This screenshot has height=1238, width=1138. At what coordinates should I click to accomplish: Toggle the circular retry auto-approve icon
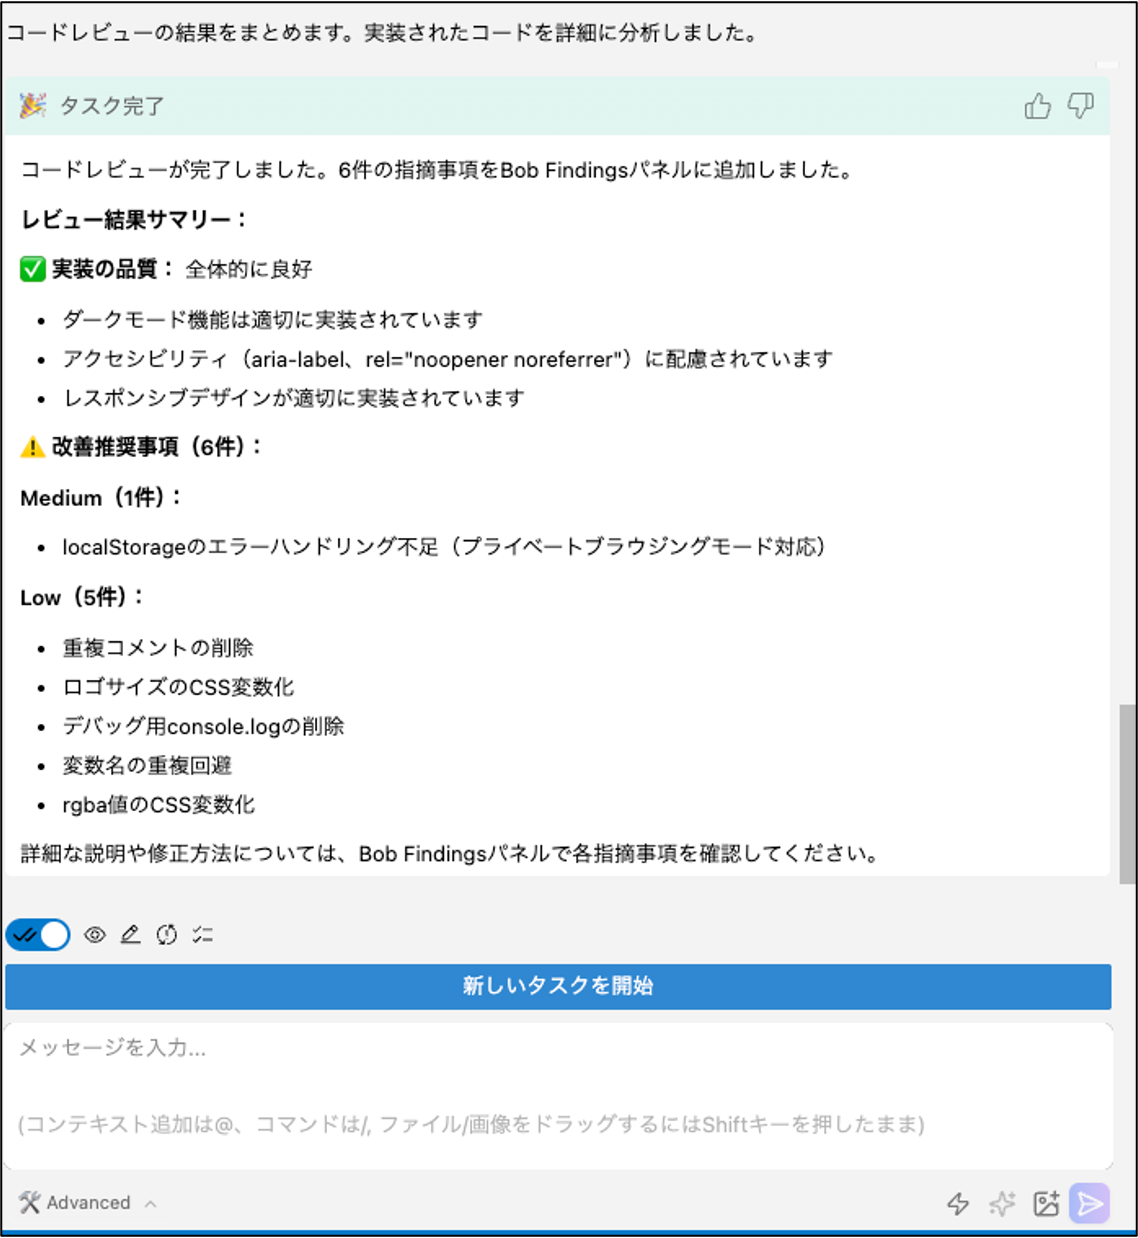(x=166, y=935)
